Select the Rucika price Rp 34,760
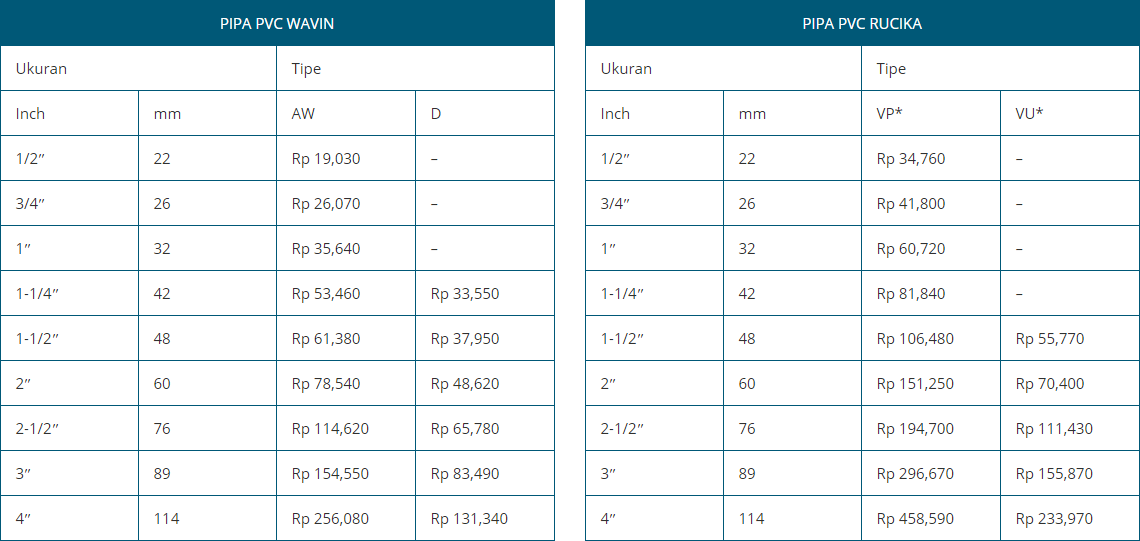1140x541 pixels. click(911, 159)
